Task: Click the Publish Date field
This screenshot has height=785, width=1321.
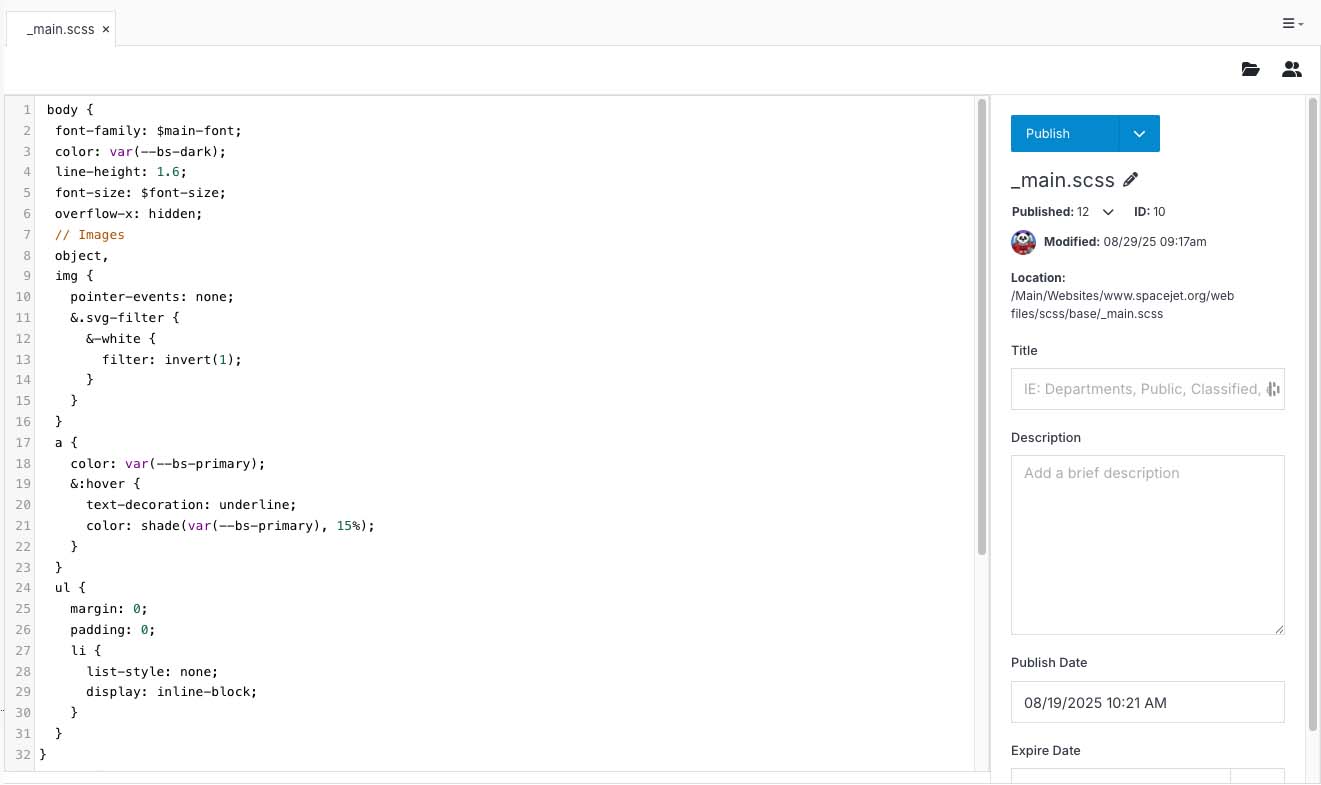Action: tap(1147, 702)
